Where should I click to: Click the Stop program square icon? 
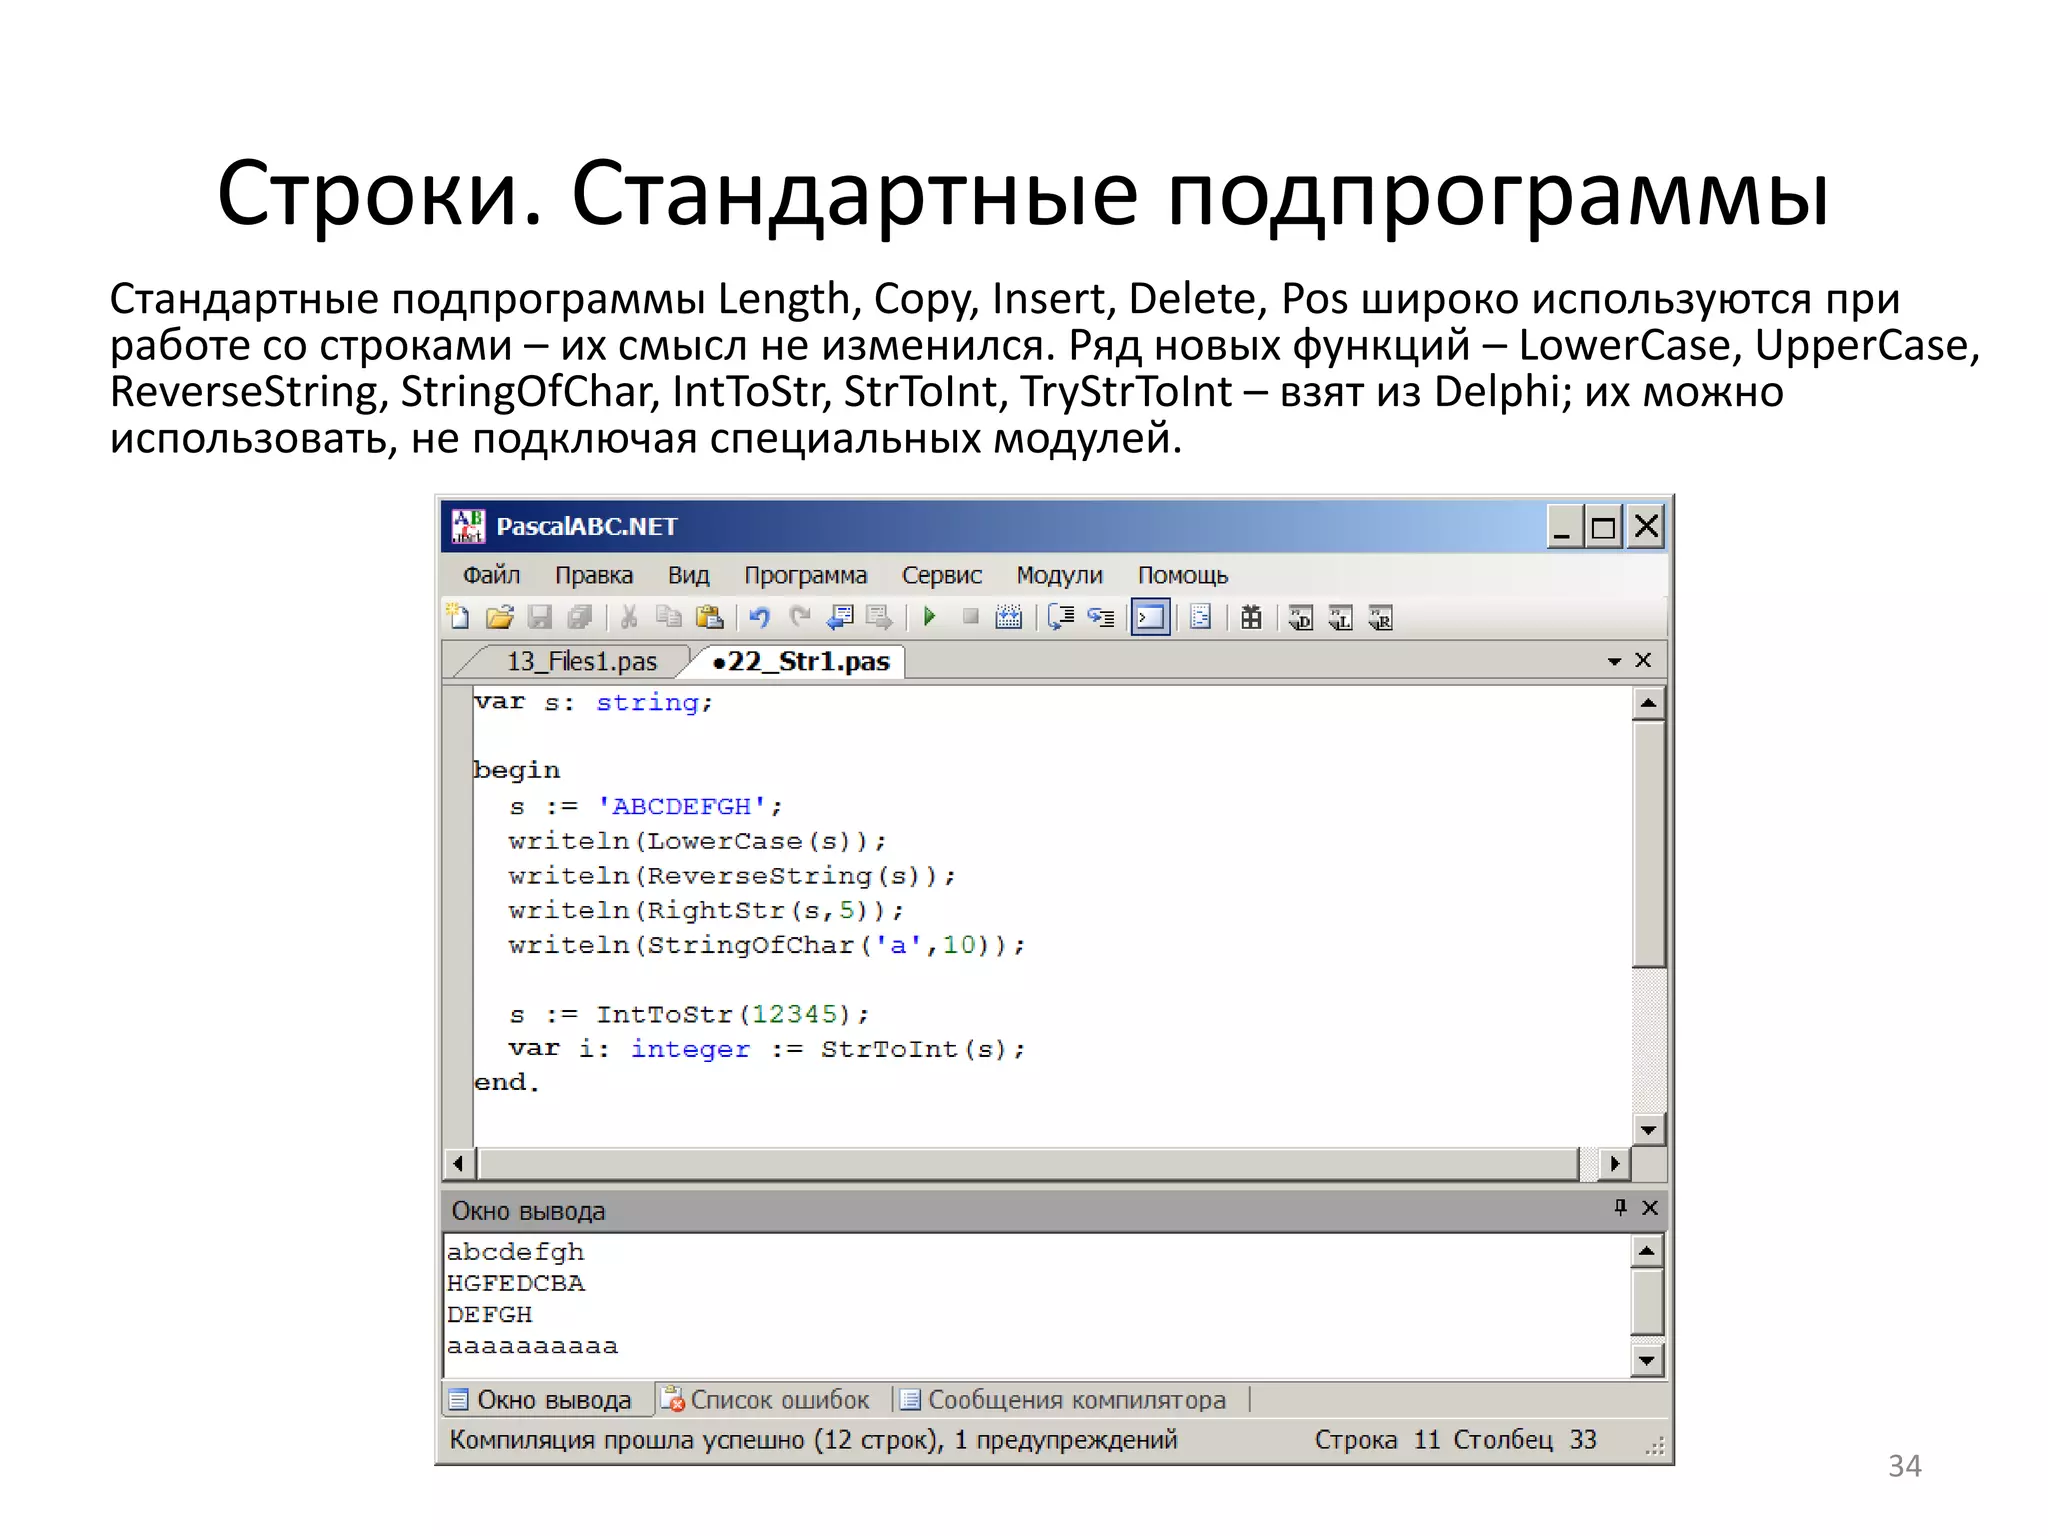click(x=970, y=617)
